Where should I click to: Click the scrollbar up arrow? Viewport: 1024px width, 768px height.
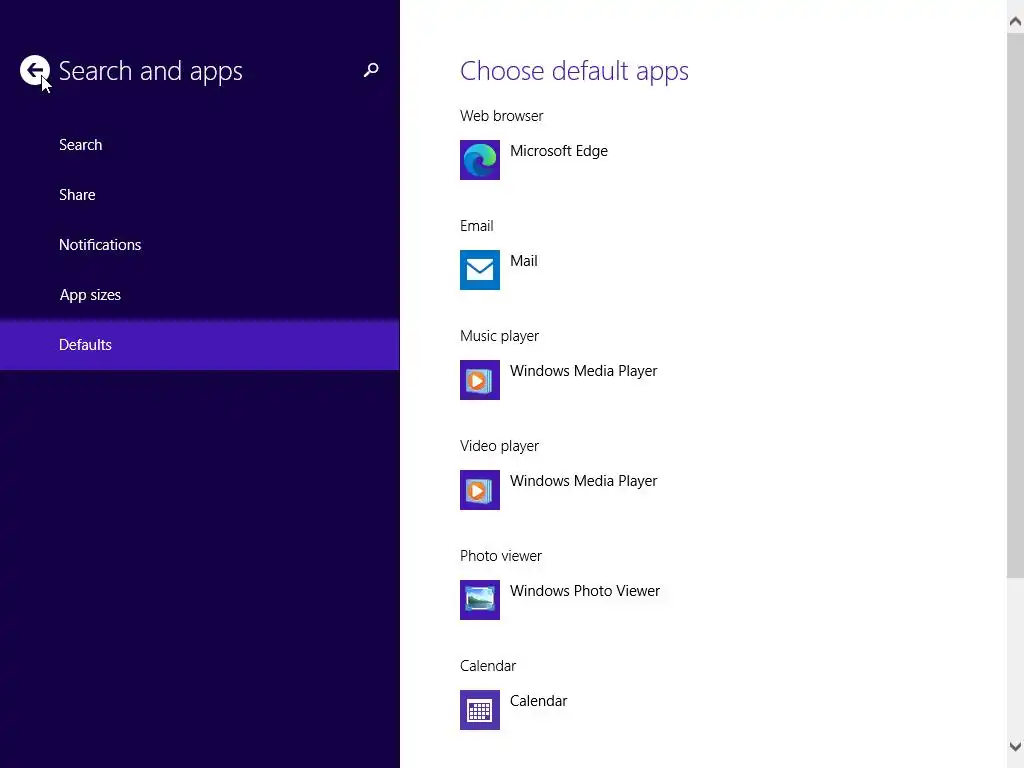click(x=1015, y=22)
